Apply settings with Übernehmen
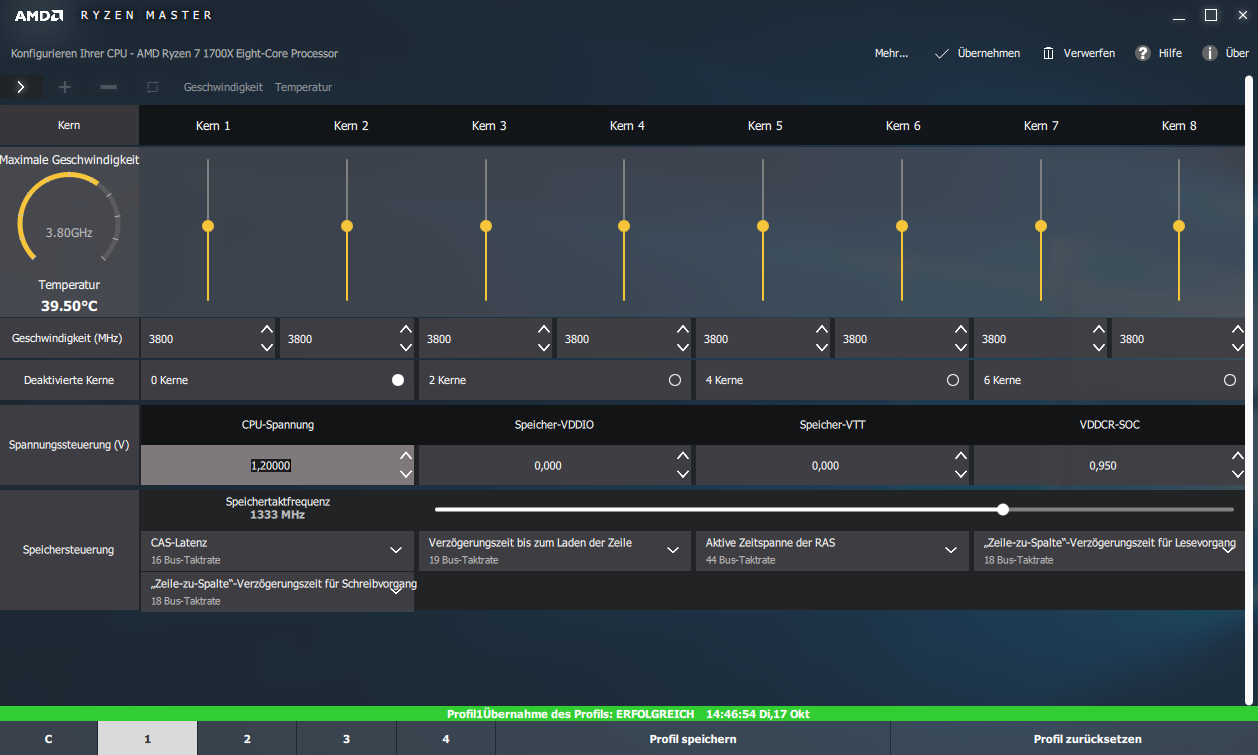 [x=977, y=53]
